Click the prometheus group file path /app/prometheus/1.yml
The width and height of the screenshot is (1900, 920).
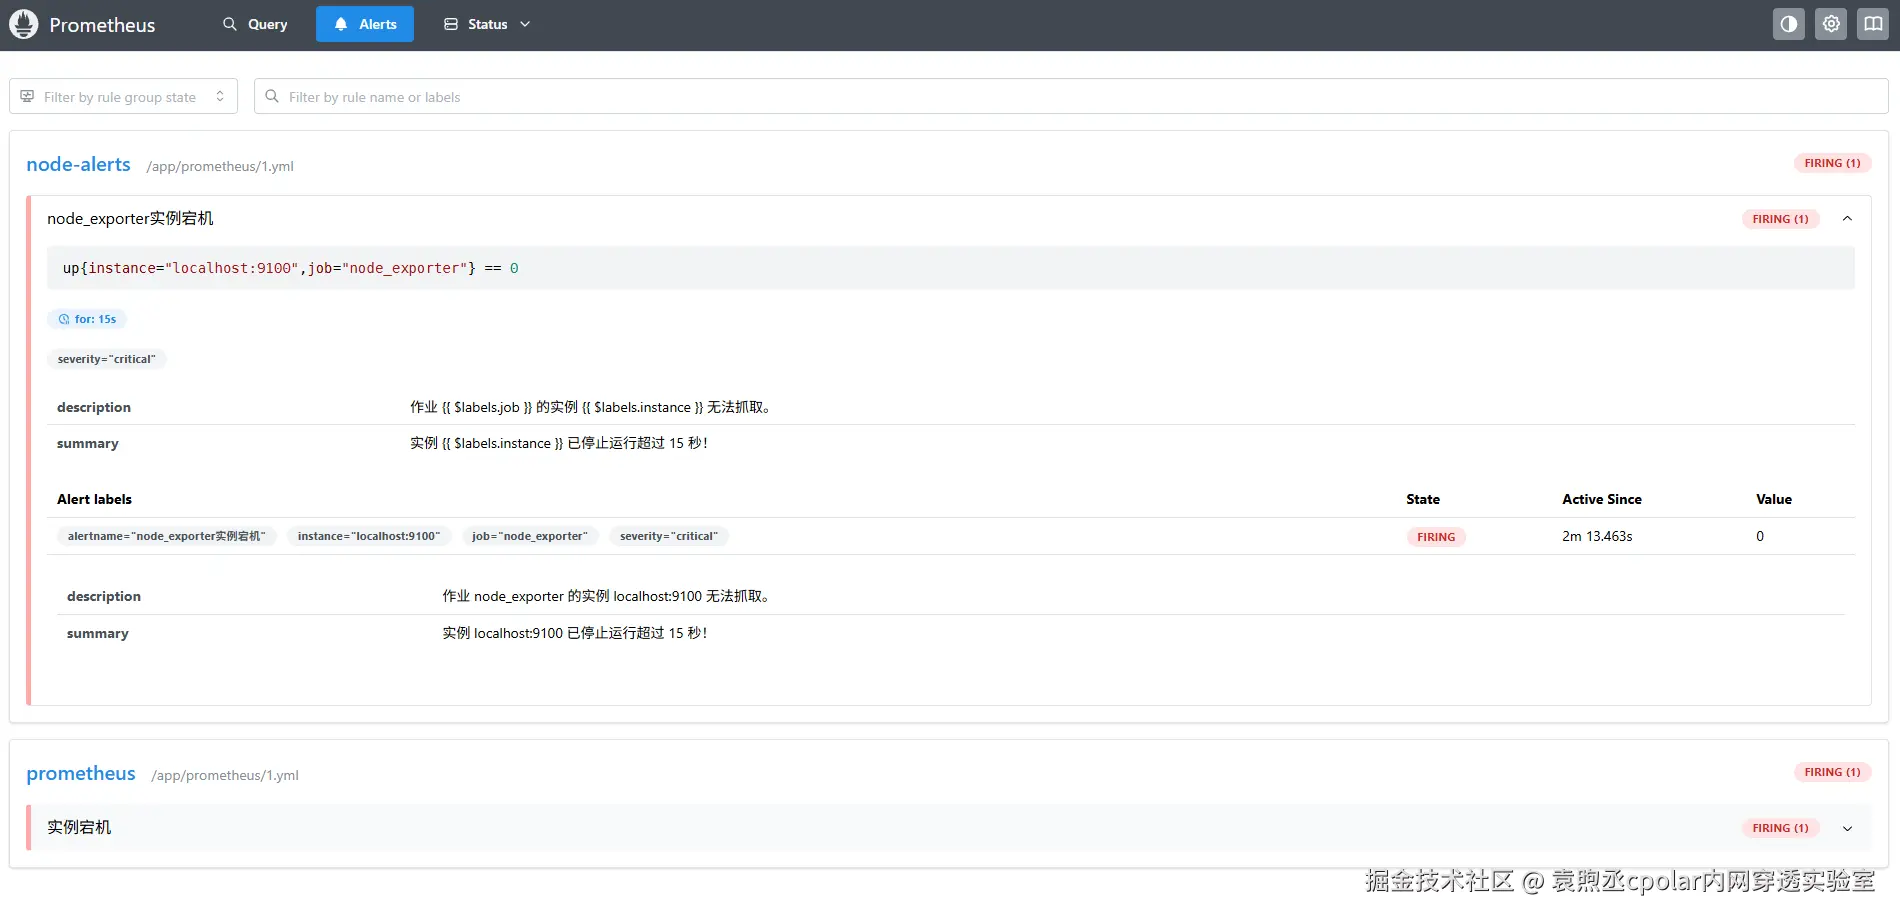coord(225,775)
